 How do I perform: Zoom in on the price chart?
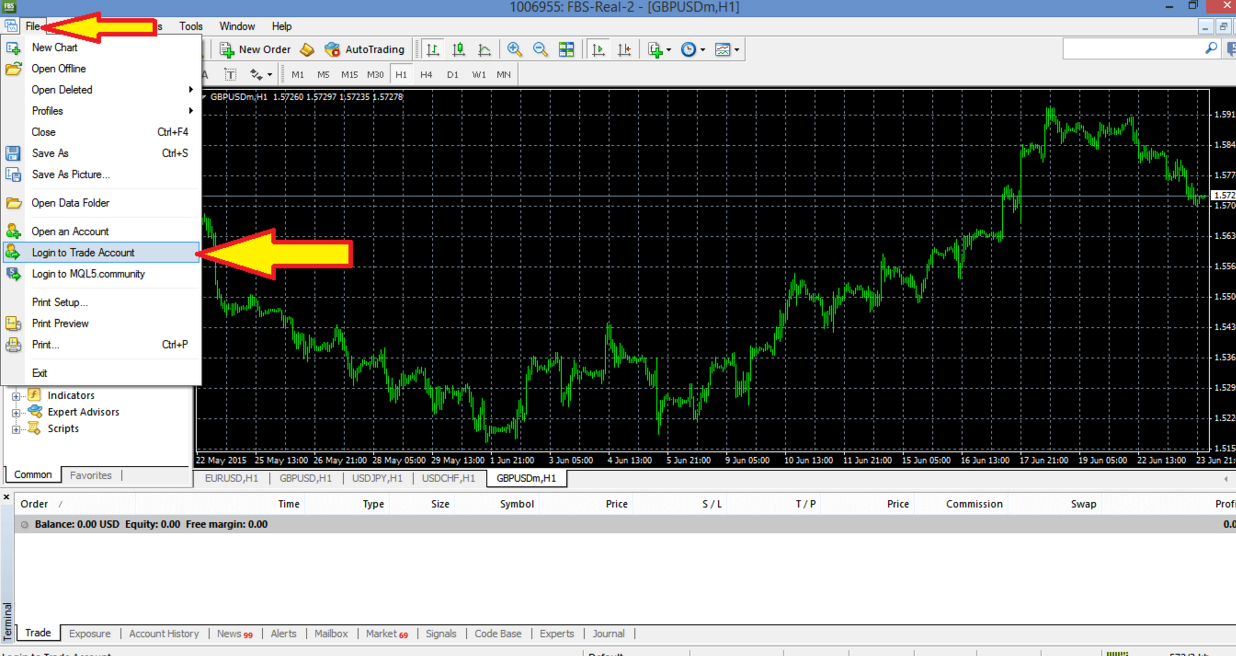515,49
